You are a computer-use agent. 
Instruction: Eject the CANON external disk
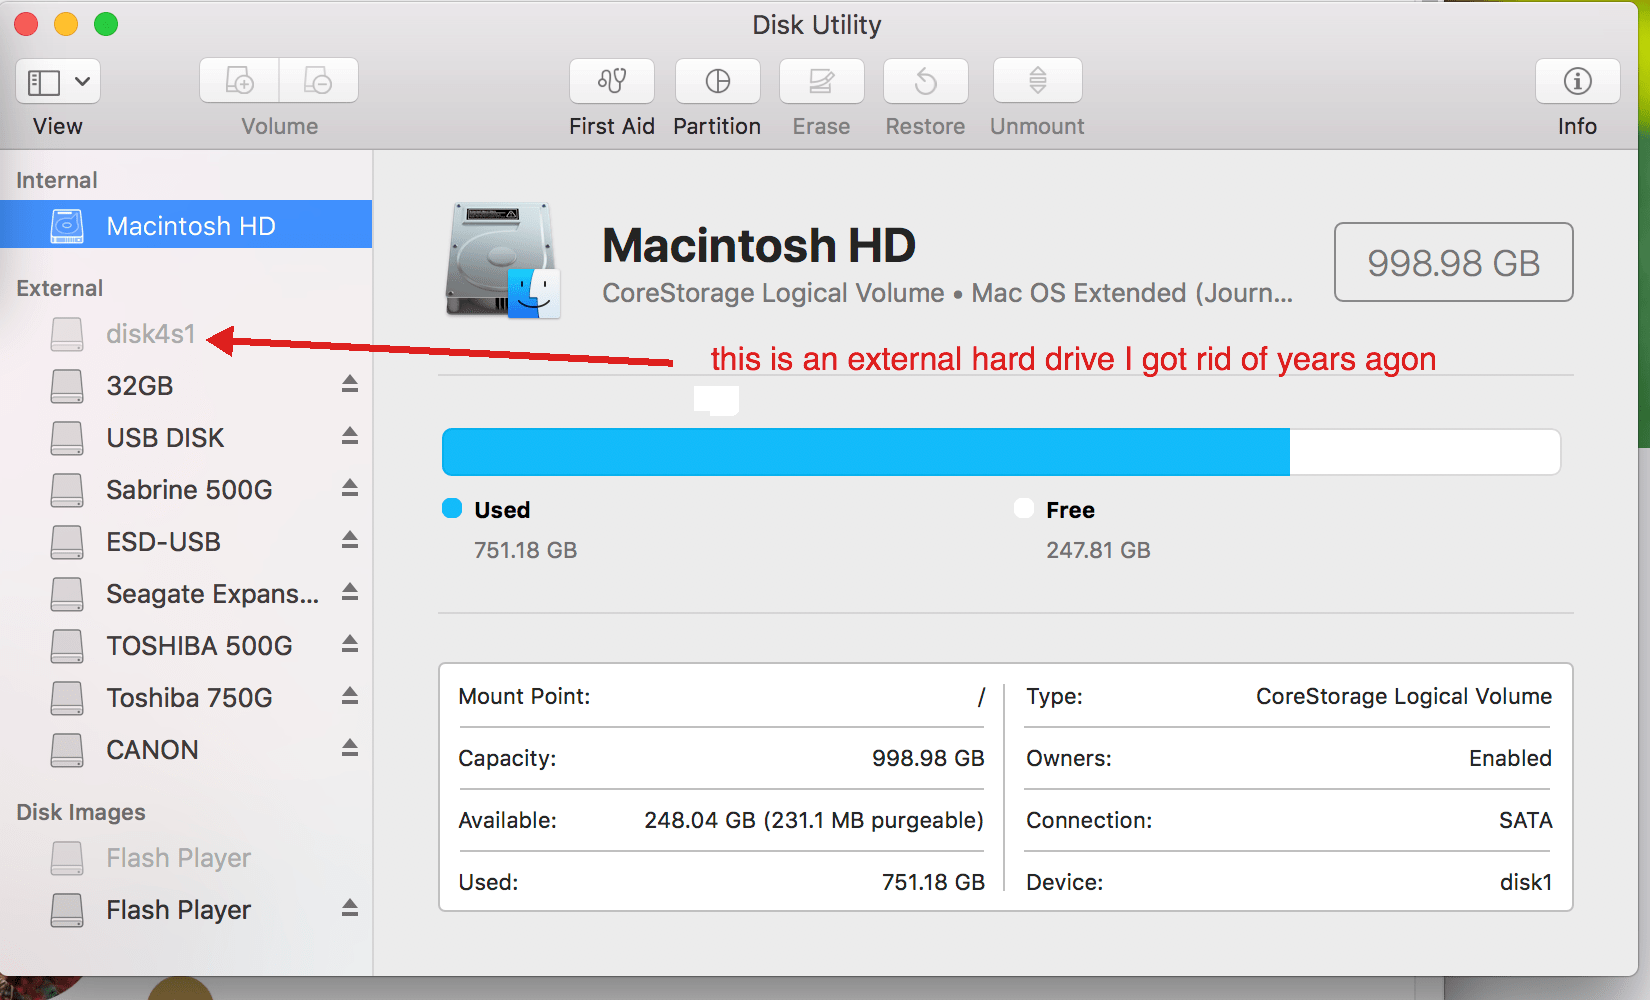tap(349, 749)
